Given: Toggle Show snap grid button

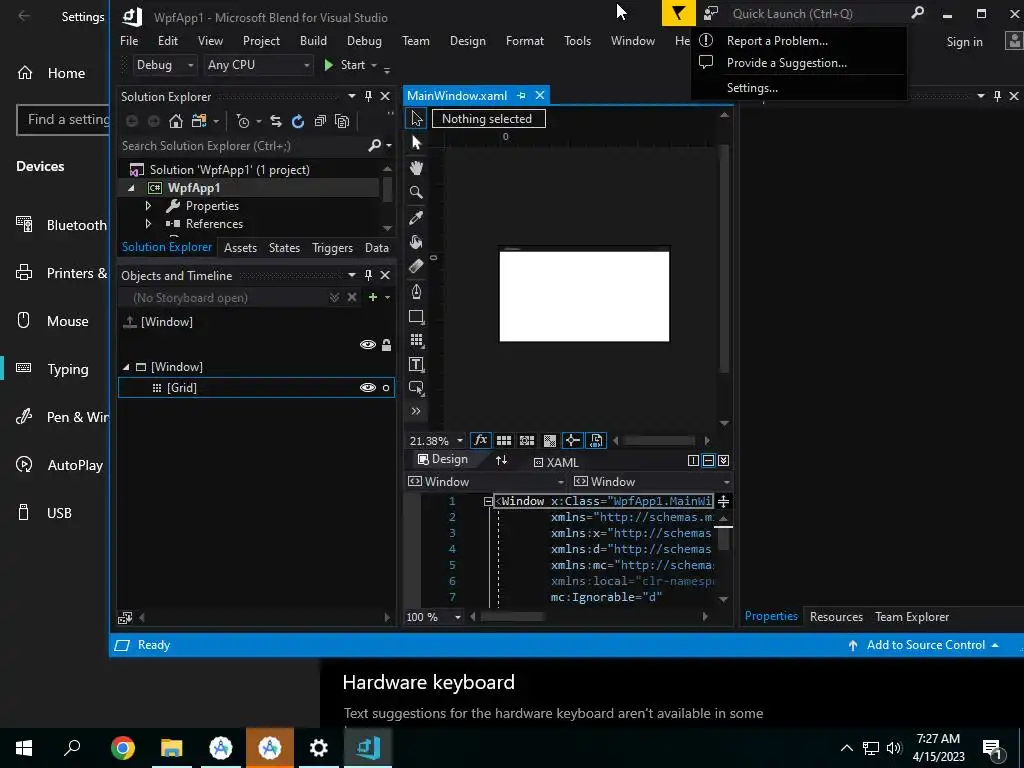Looking at the screenshot, I should tap(504, 441).
